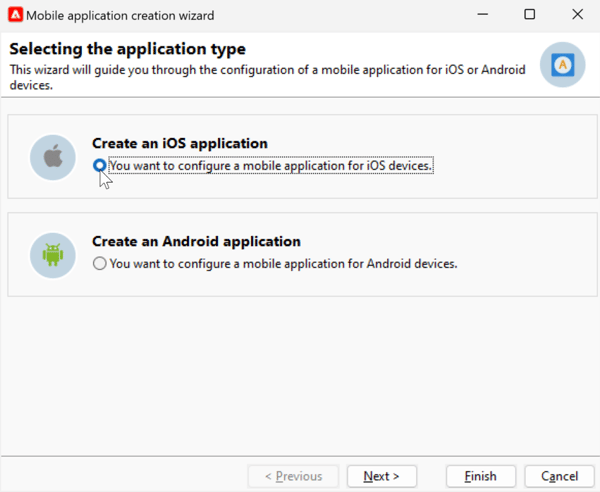This screenshot has width=600, height=492.
Task: Select the Android application radio button
Action: click(99, 264)
